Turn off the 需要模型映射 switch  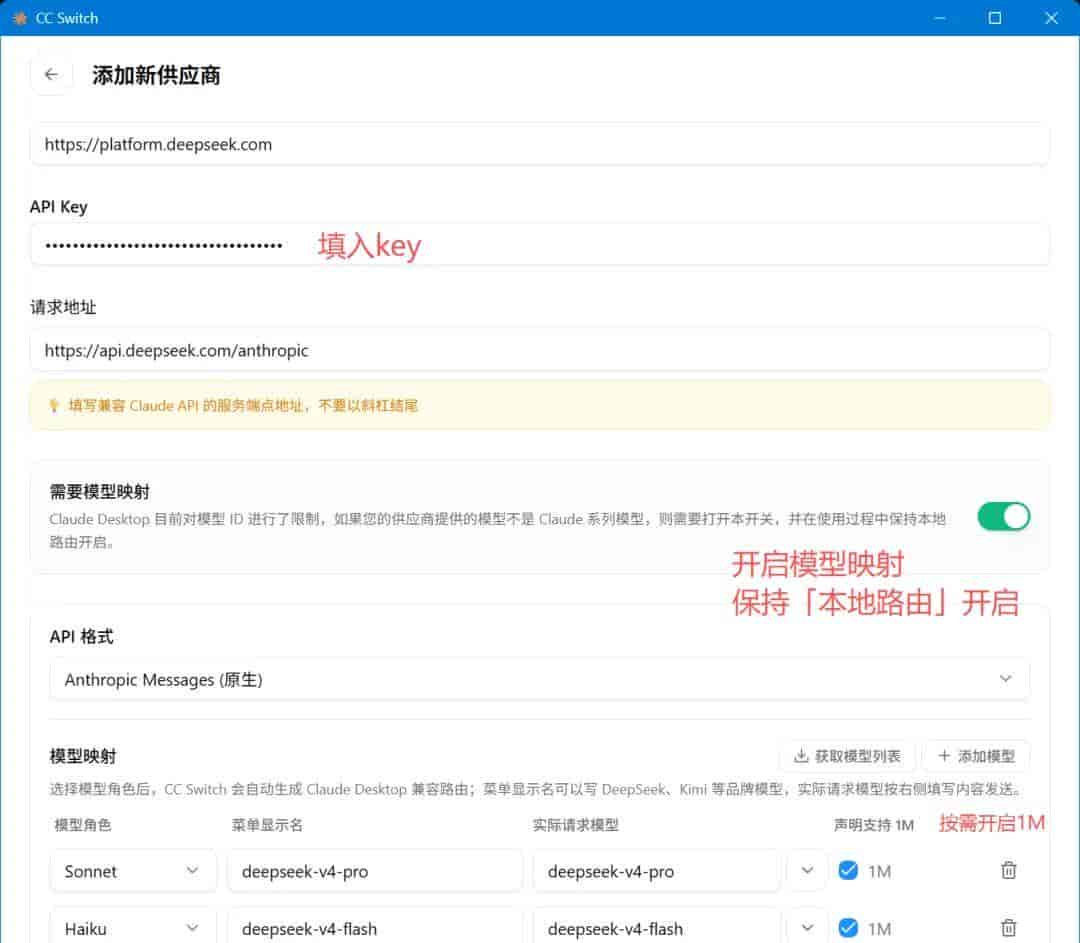tap(1004, 517)
